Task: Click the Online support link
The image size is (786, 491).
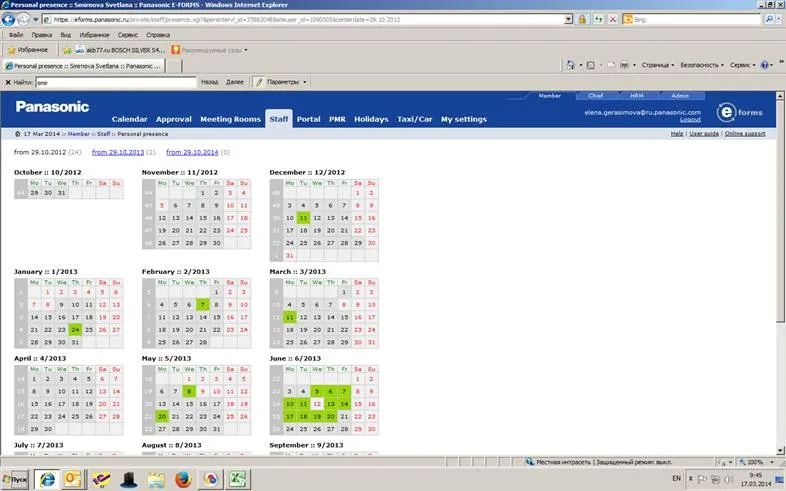Action: (745, 134)
